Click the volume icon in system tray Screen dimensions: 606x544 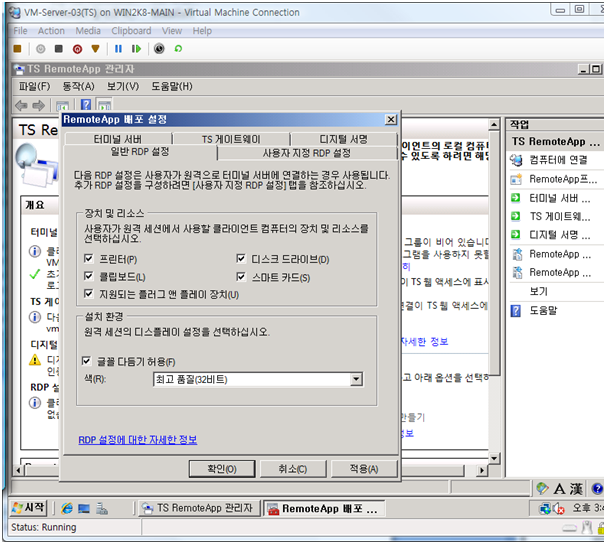click(559, 508)
